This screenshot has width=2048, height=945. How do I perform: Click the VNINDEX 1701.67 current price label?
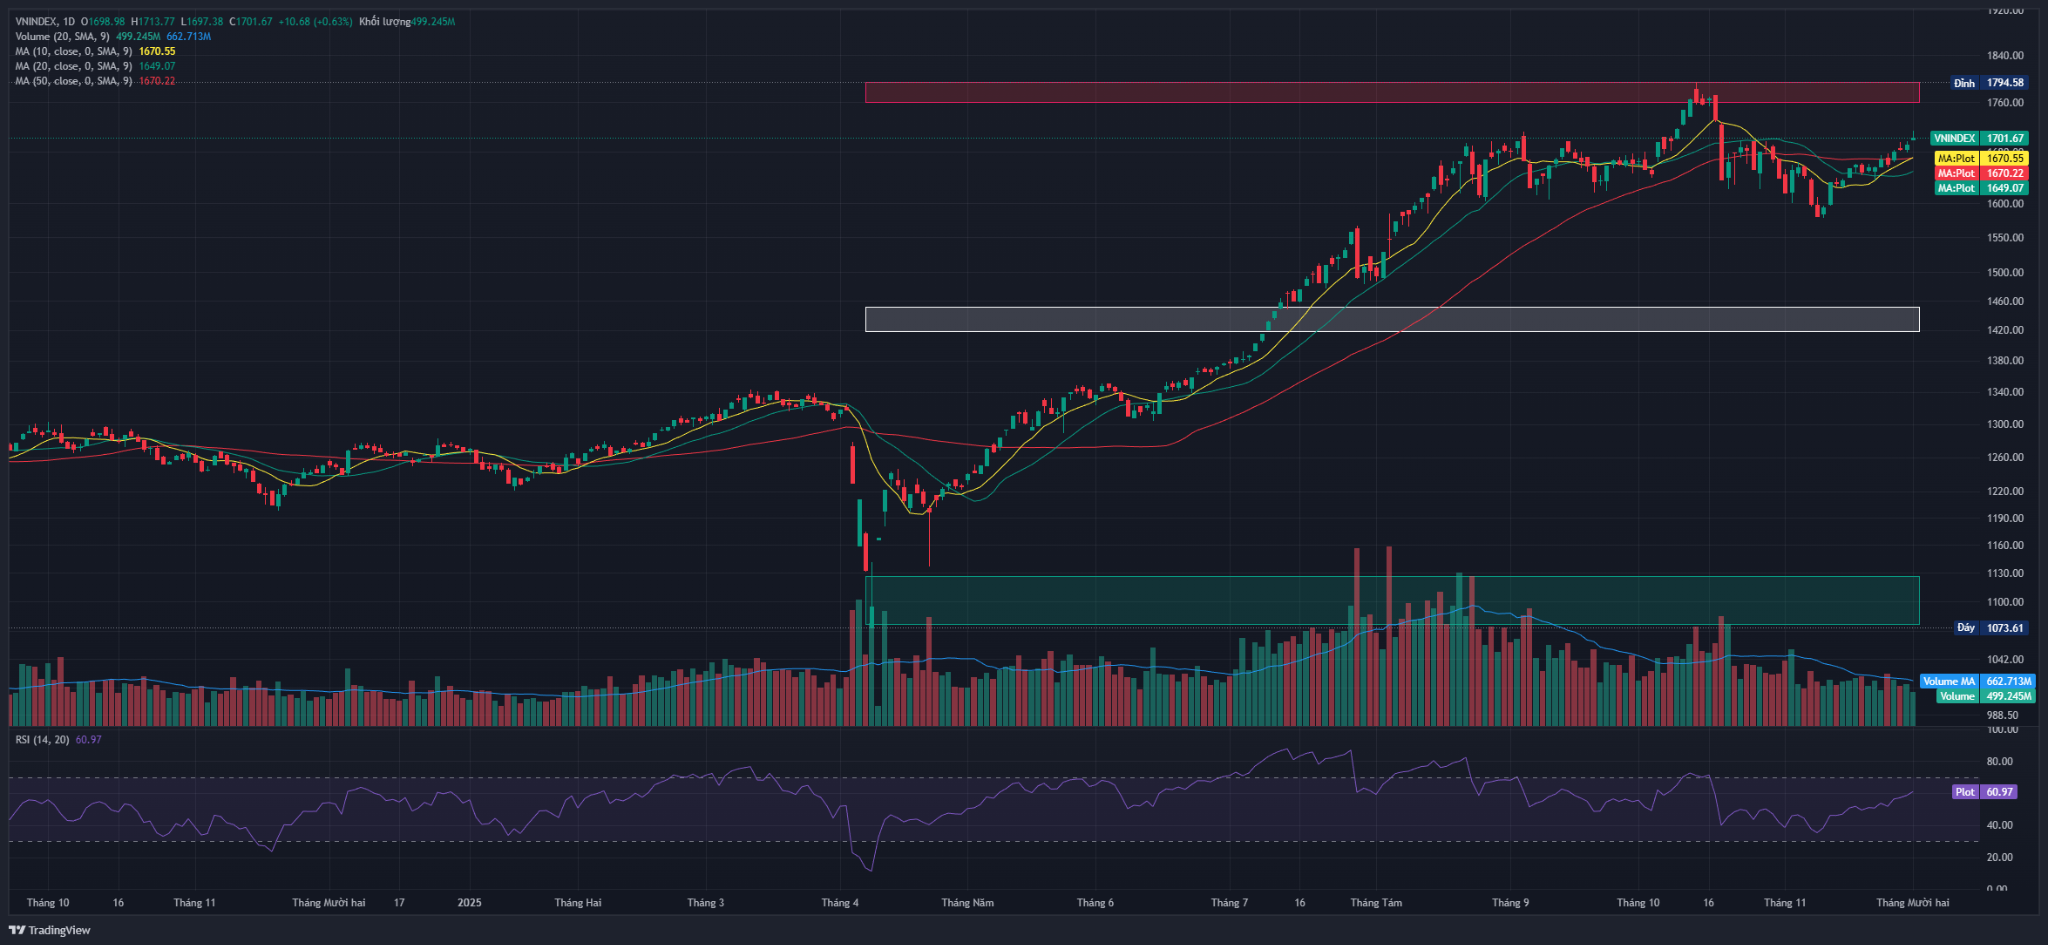point(1979,138)
